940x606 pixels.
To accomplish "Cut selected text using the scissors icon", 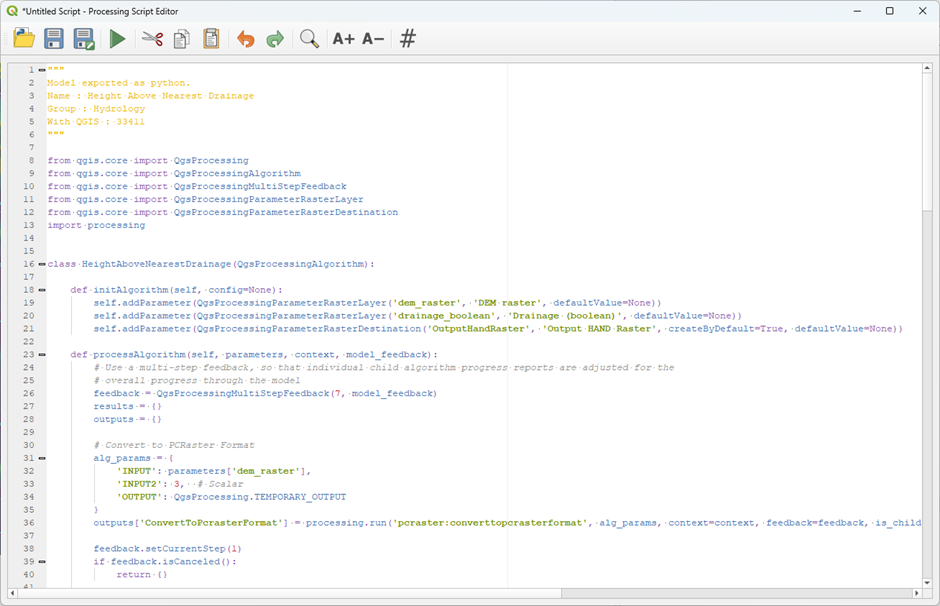I will pos(152,39).
